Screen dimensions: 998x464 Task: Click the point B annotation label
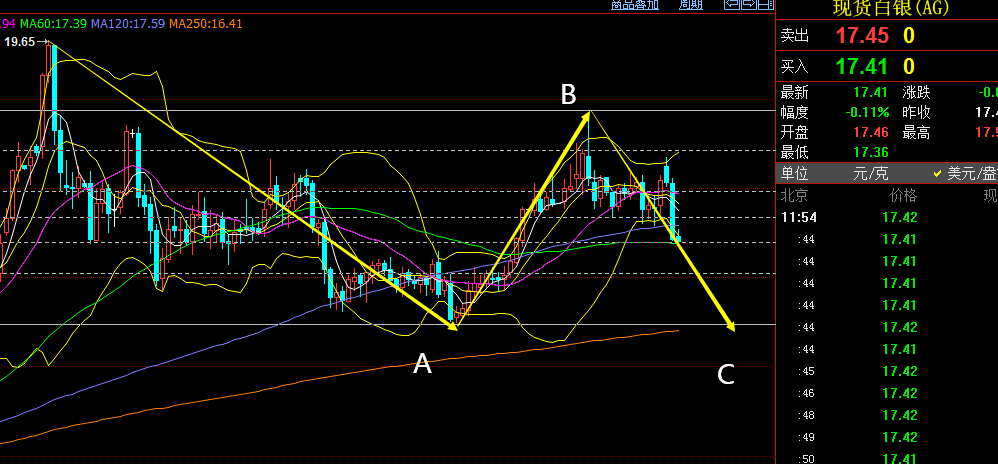(568, 94)
